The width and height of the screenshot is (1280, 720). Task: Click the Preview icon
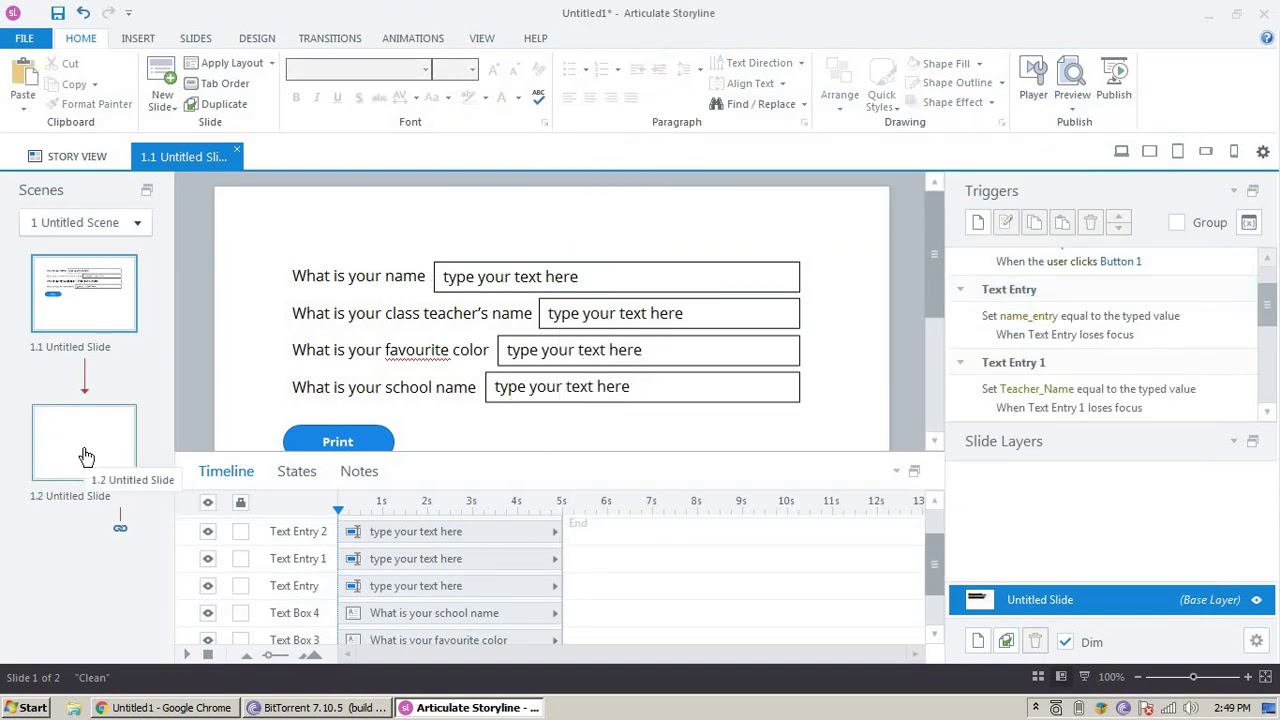coord(1072,80)
